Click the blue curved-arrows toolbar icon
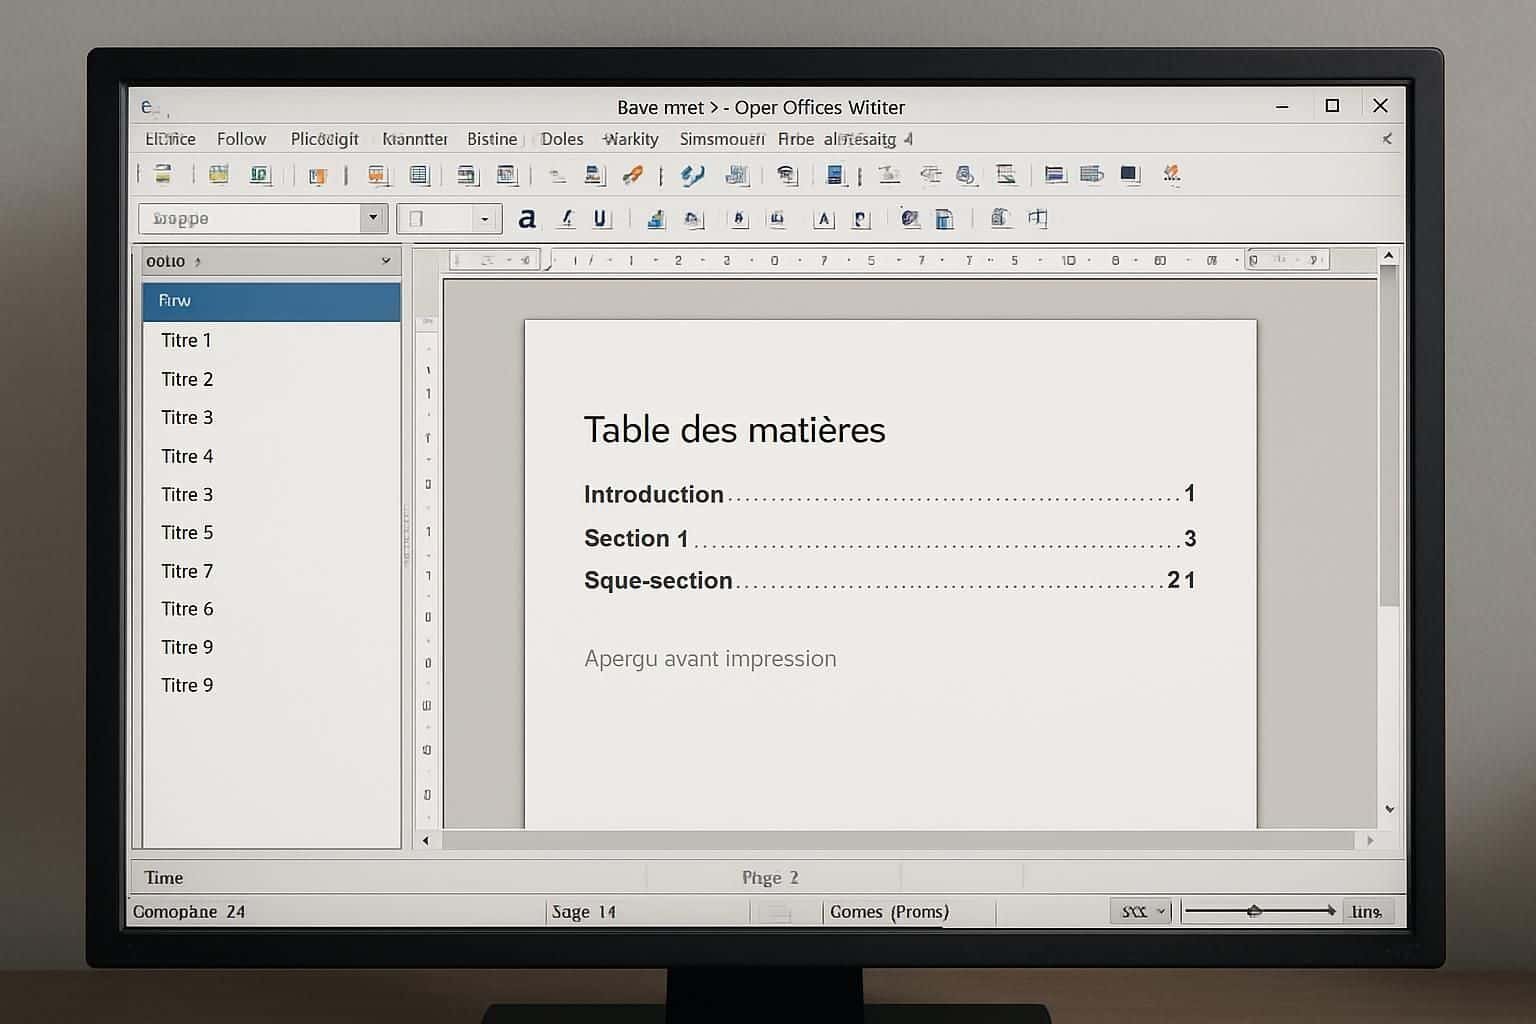 [692, 176]
